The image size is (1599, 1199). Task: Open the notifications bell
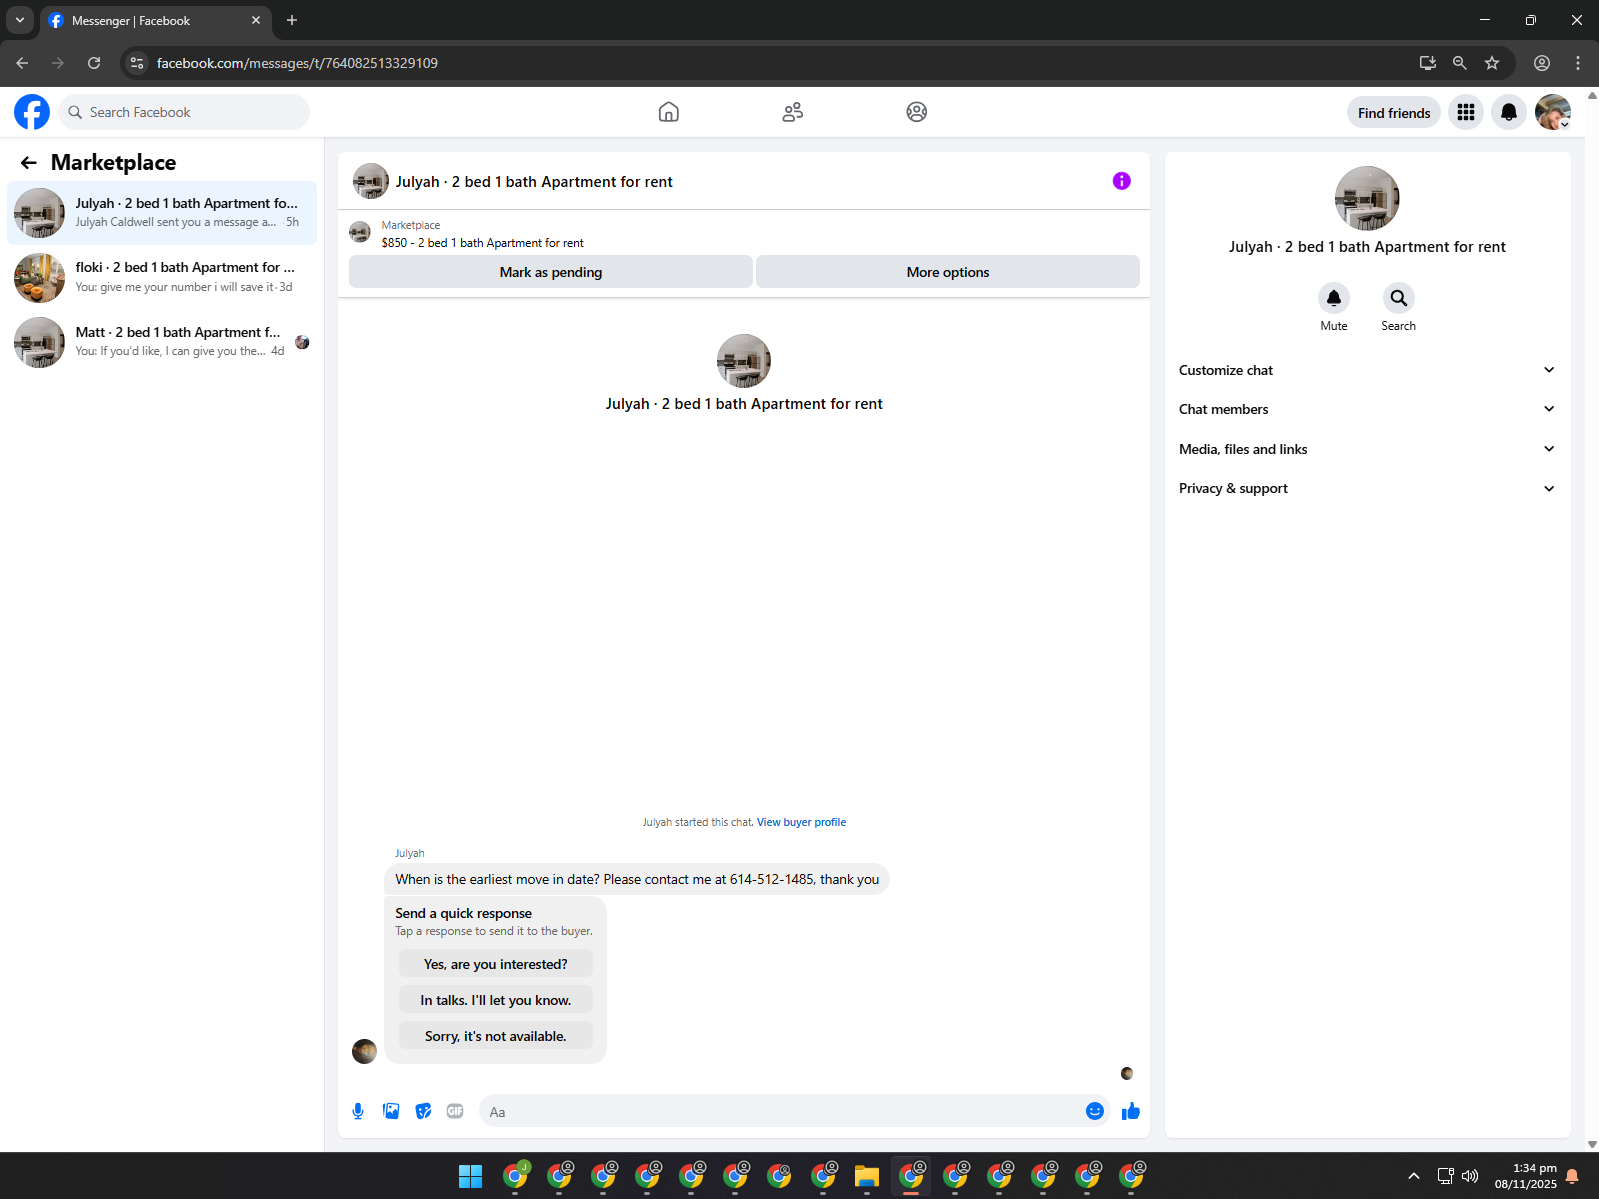[x=1509, y=112]
